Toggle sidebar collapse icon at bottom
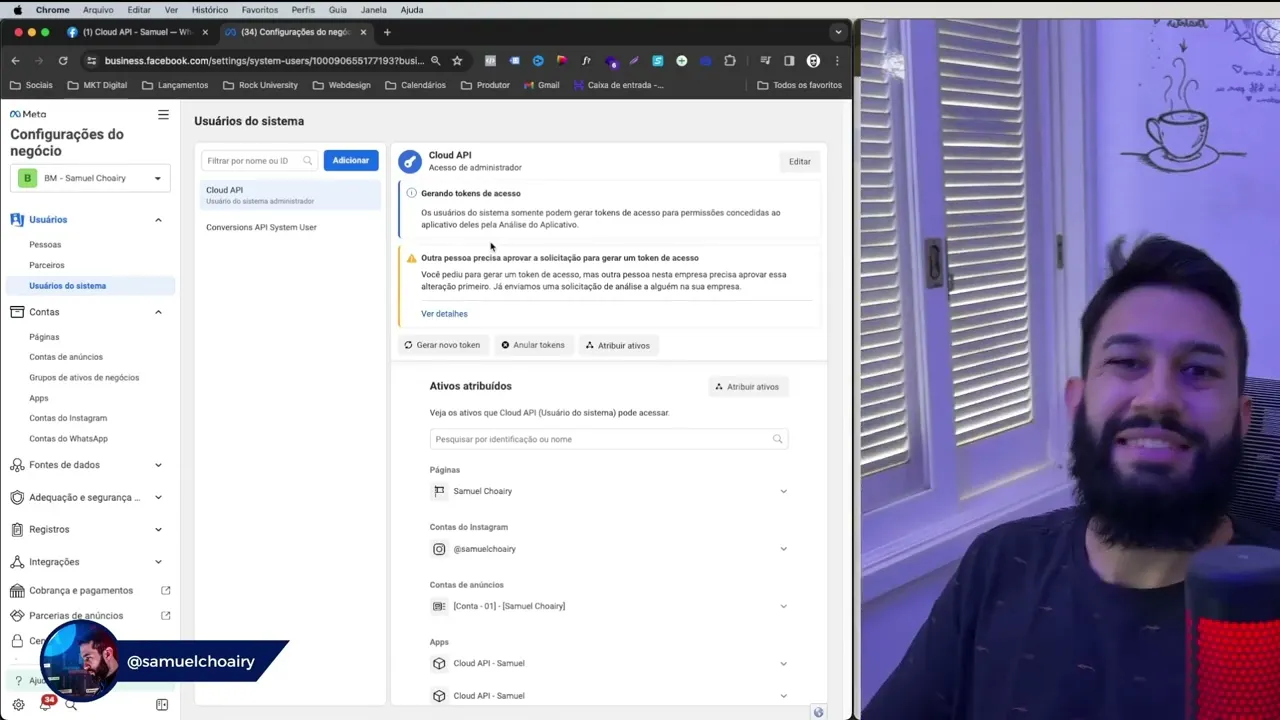 (x=162, y=705)
